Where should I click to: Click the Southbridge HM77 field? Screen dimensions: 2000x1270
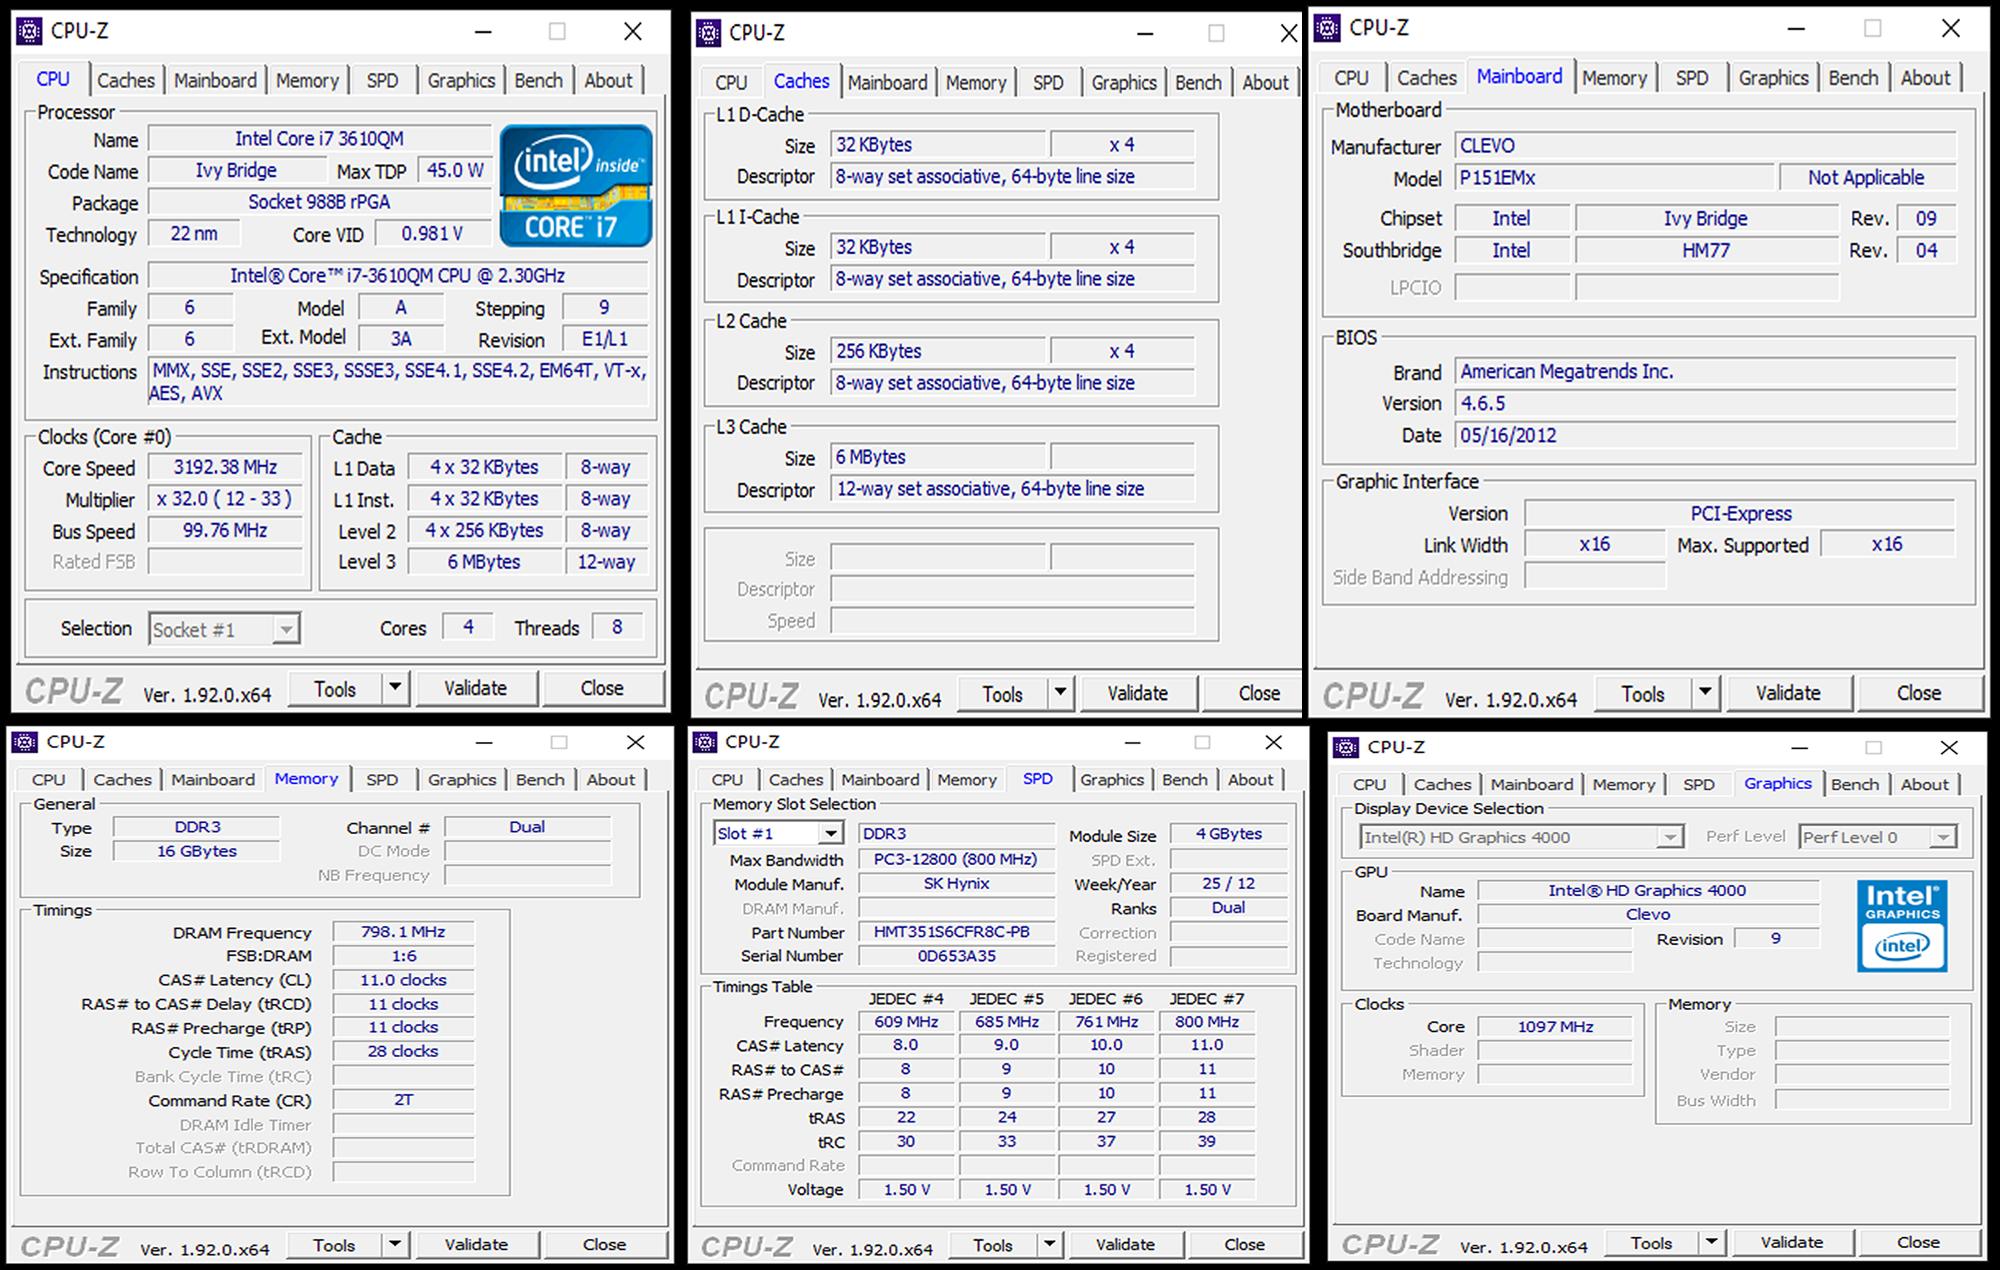click(1706, 250)
